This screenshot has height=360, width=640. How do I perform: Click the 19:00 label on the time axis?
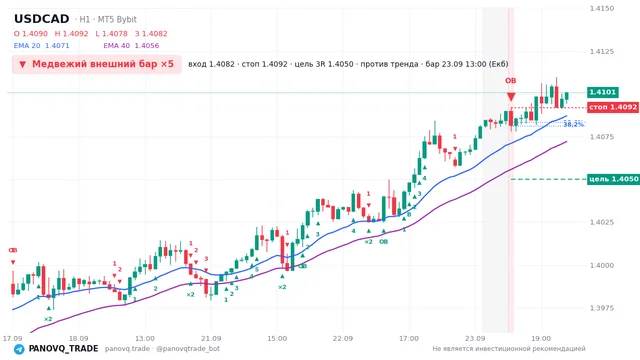click(x=541, y=338)
